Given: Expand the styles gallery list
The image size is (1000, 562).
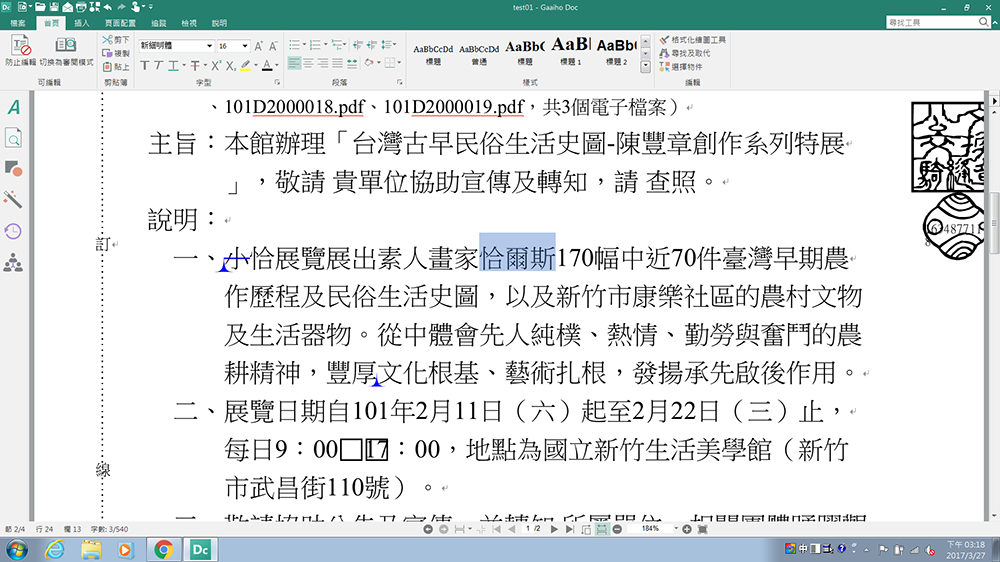Looking at the screenshot, I should pos(645,66).
